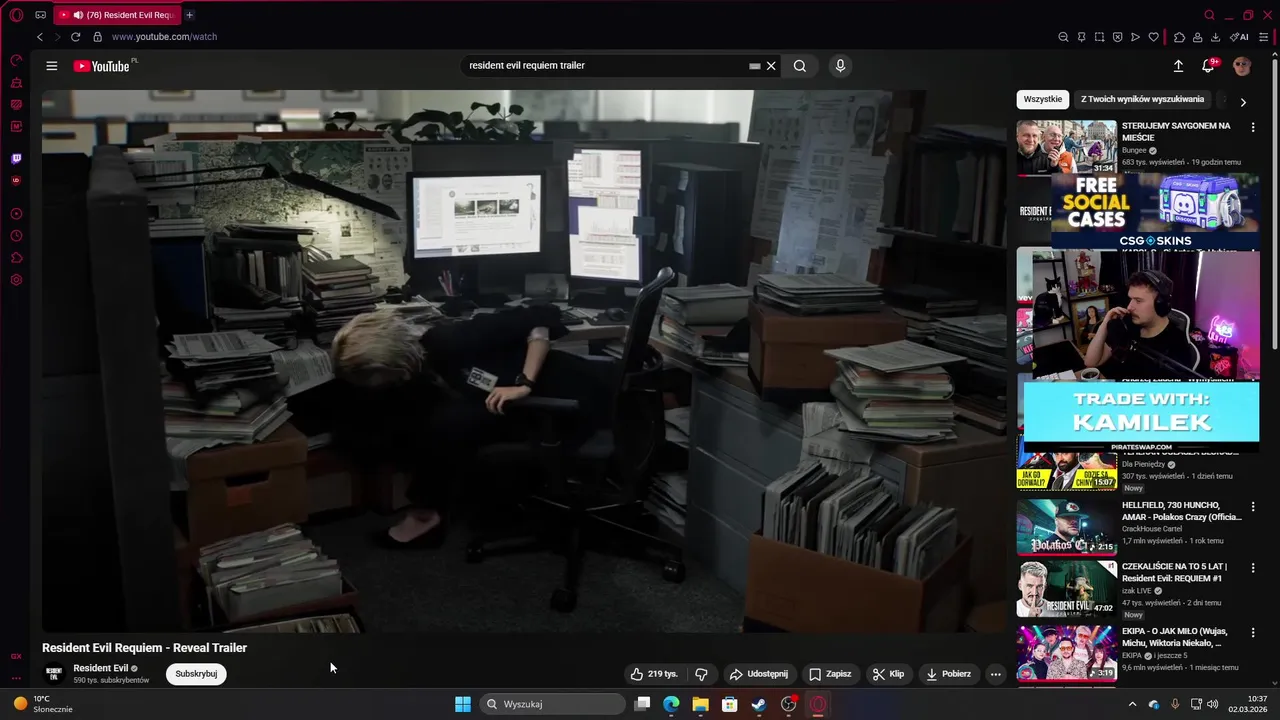Image resolution: width=1280 pixels, height=720 pixels.
Task: Start voice search with microphone
Action: 840,66
